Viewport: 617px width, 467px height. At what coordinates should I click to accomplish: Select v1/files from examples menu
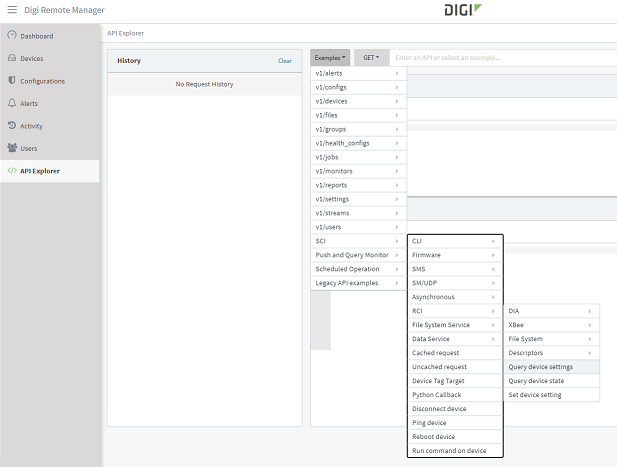tap(358, 115)
